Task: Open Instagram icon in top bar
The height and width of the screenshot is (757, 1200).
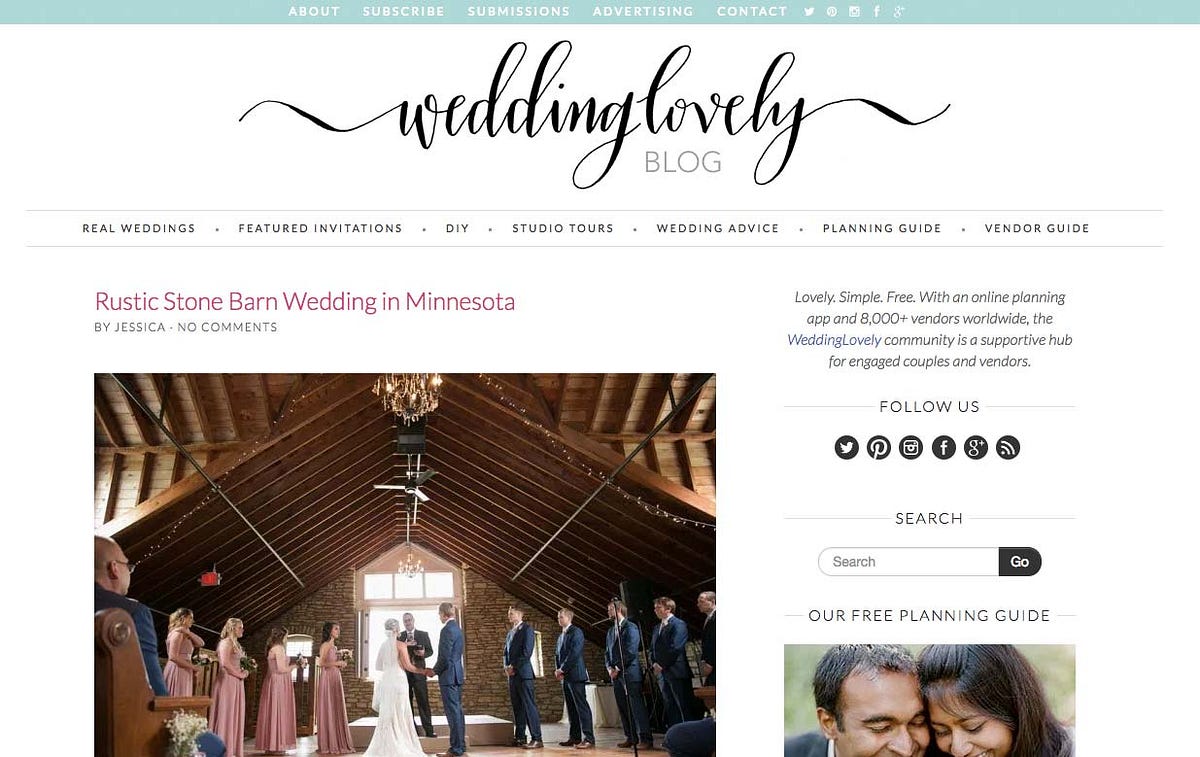Action: pos(854,12)
